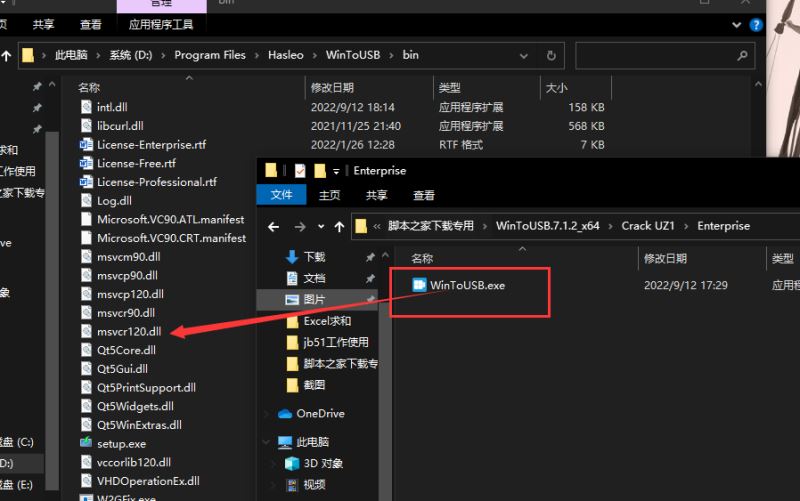
Task: Open the Help question mark icon
Action: pyautogui.click(x=756, y=24)
